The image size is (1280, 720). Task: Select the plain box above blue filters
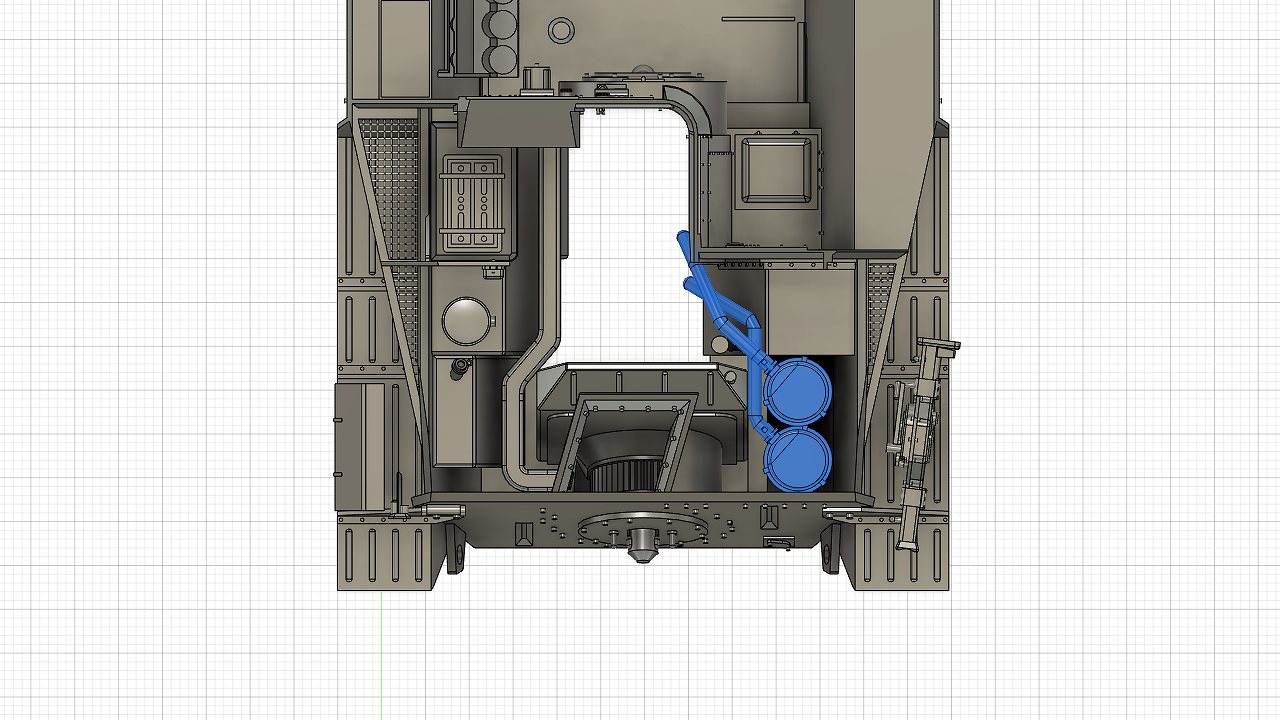point(810,310)
